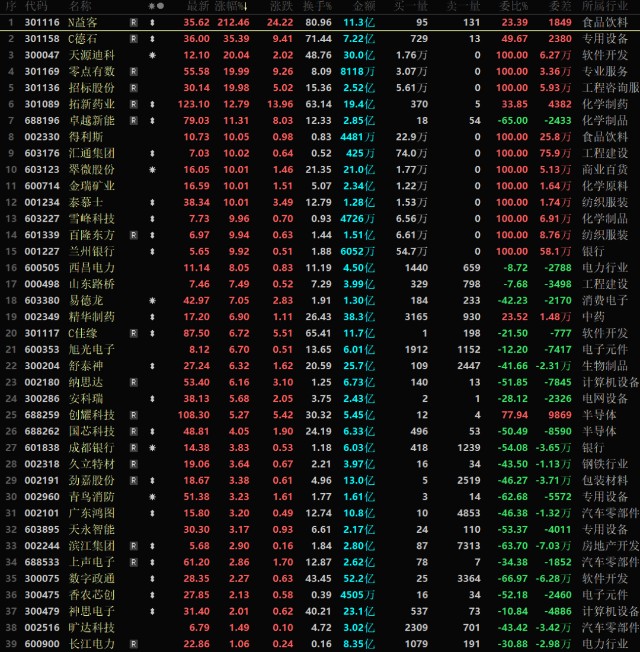Select stock name 旭光电子
The width and height of the screenshot is (640, 652).
pyautogui.click(x=92, y=350)
